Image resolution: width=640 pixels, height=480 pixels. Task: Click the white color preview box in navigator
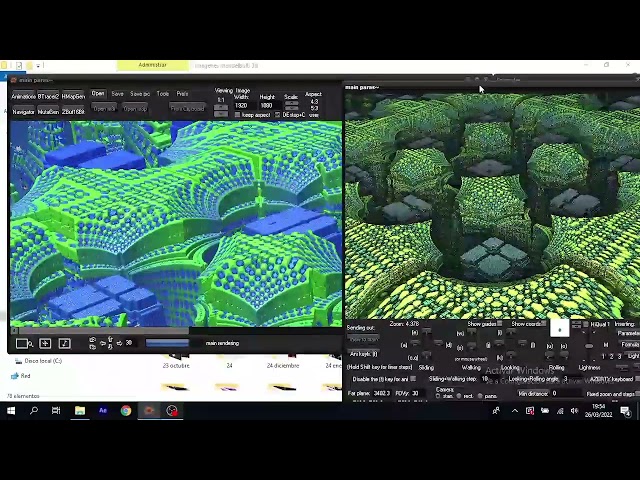tap(560, 329)
